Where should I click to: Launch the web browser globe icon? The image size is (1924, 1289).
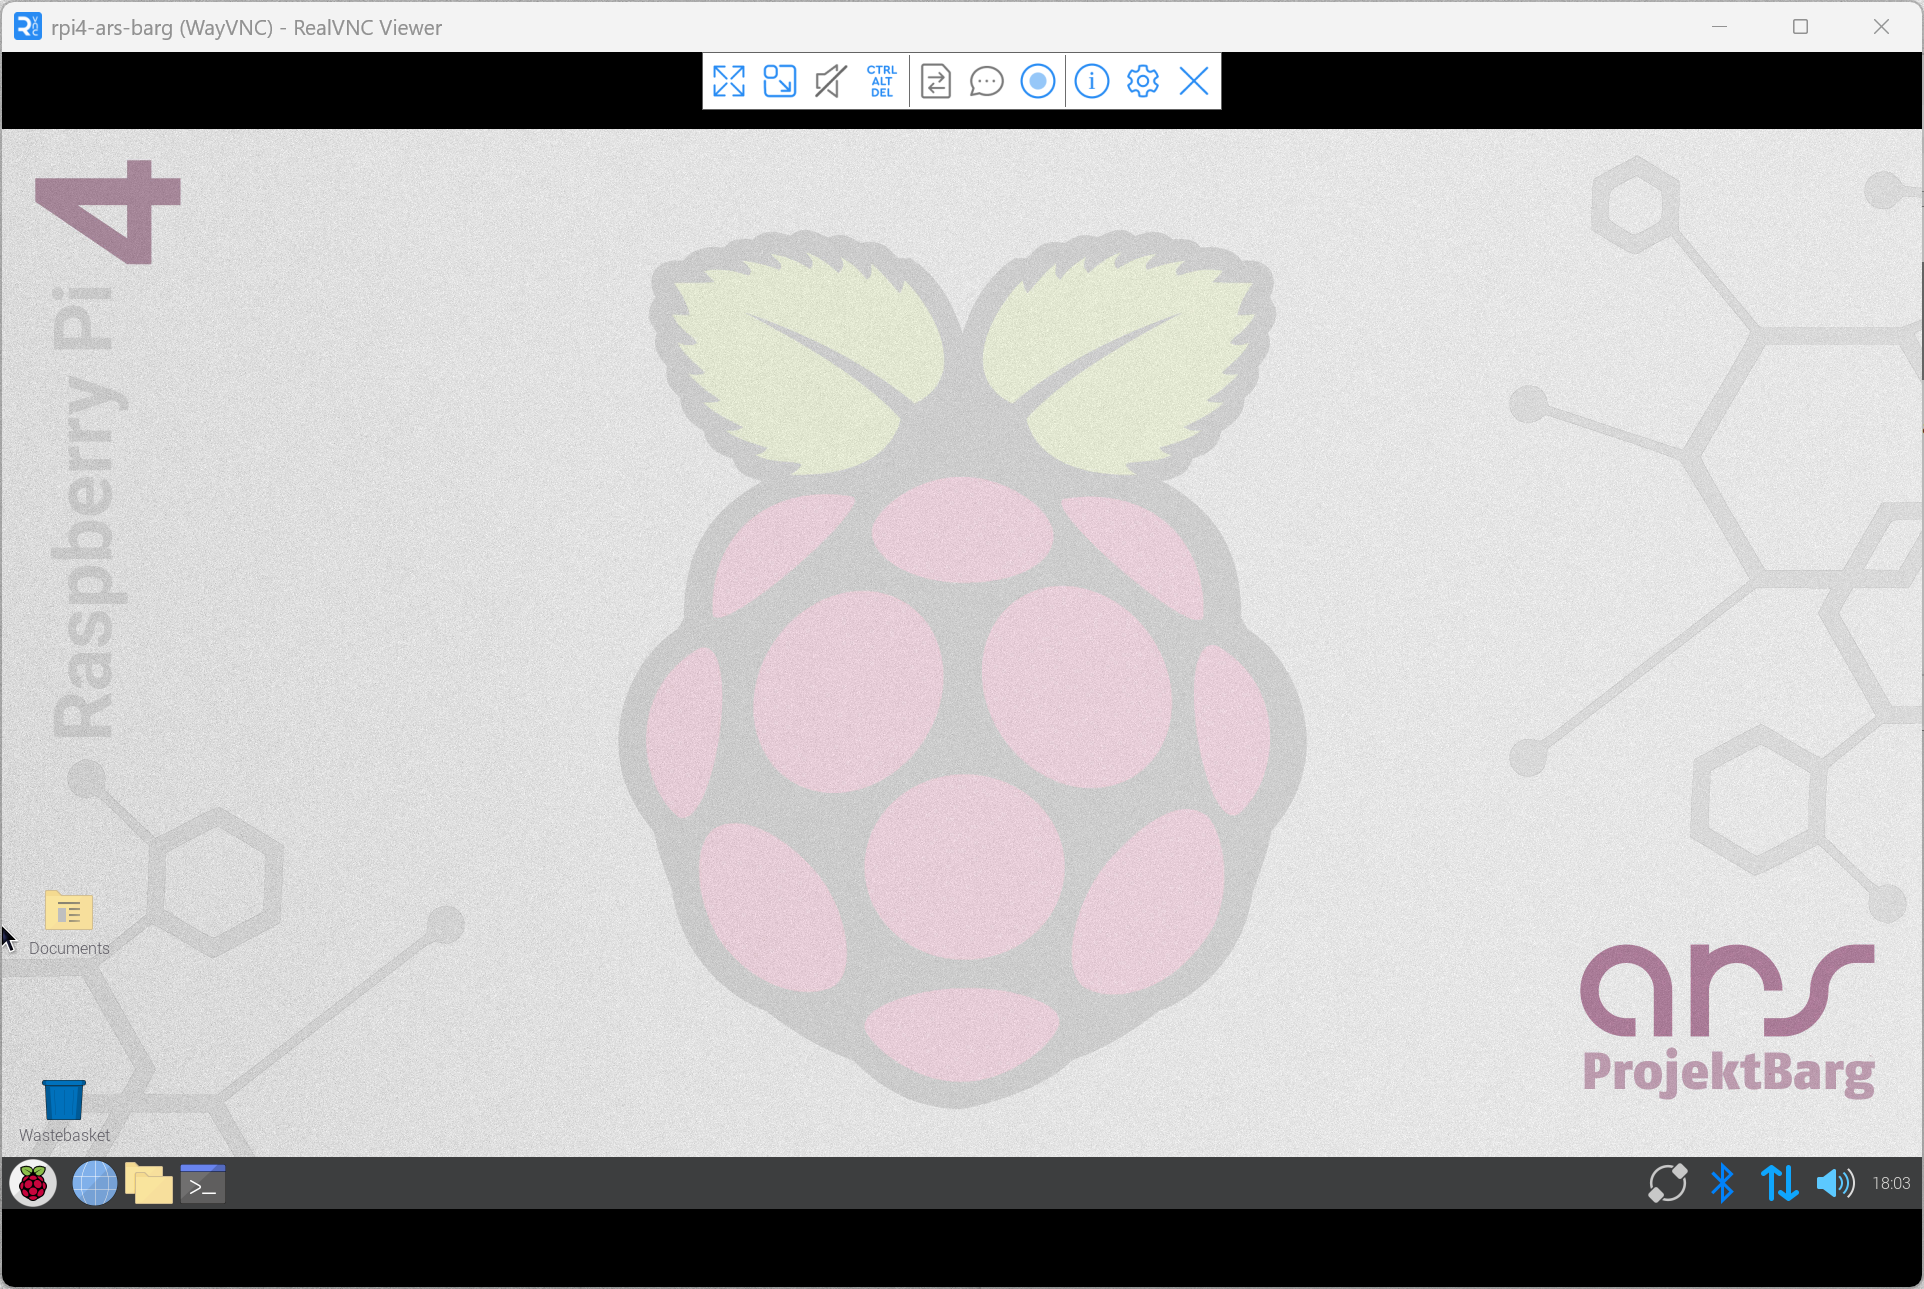click(x=95, y=1184)
